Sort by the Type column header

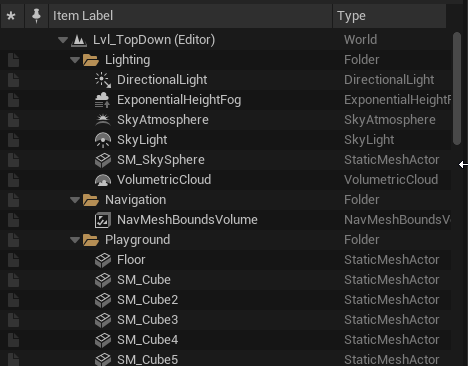pos(389,16)
